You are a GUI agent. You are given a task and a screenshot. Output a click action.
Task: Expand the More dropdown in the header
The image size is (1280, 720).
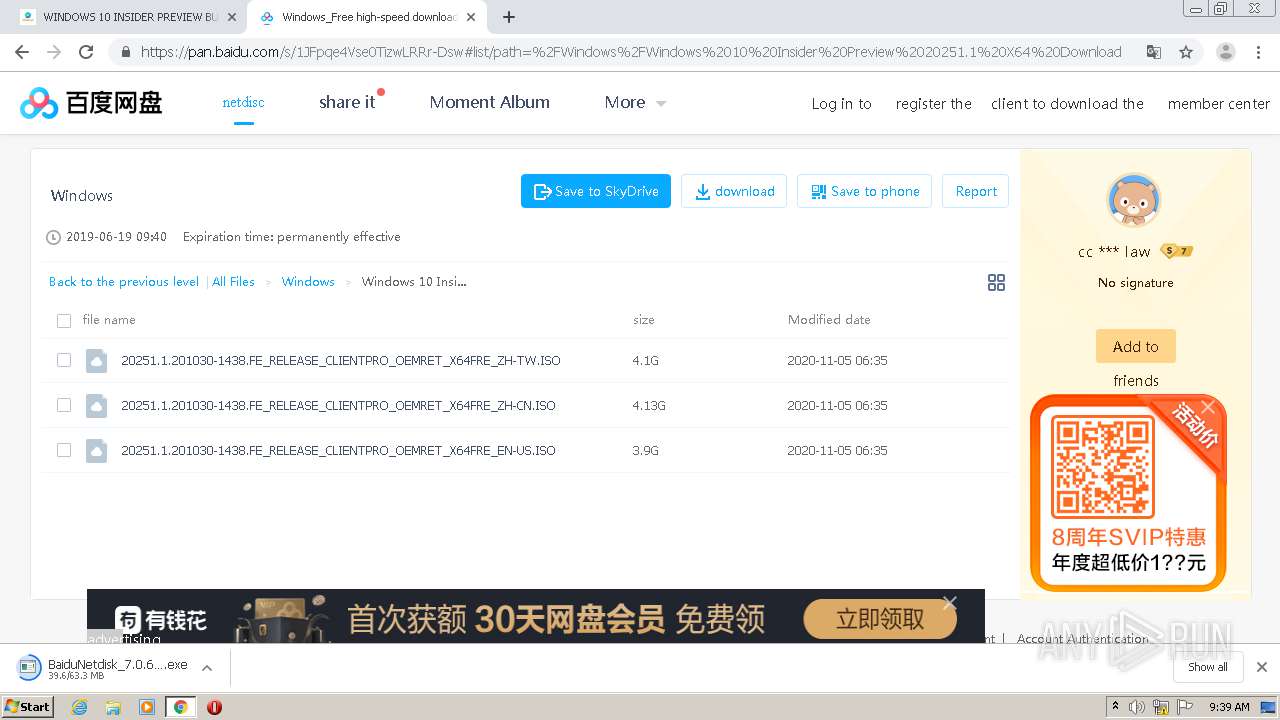(635, 102)
